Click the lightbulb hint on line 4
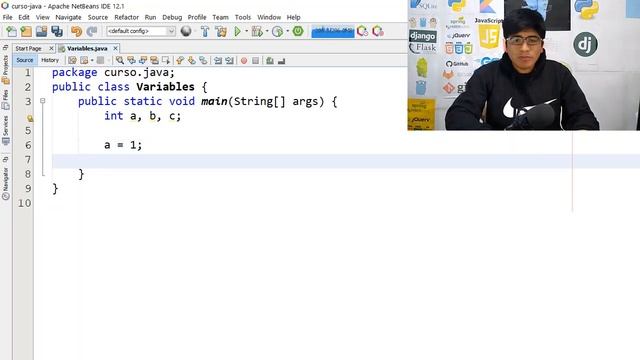Image resolution: width=640 pixels, height=360 pixels. pos(30,118)
